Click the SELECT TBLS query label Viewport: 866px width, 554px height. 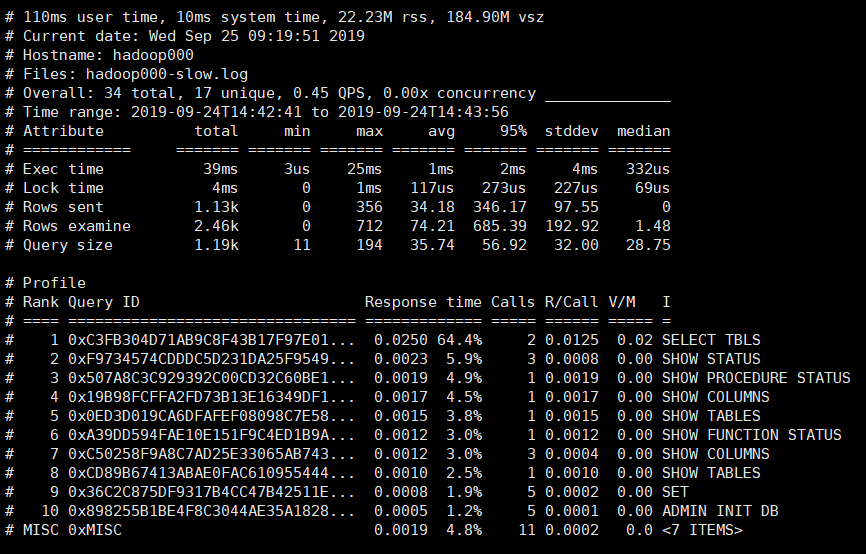pos(711,340)
